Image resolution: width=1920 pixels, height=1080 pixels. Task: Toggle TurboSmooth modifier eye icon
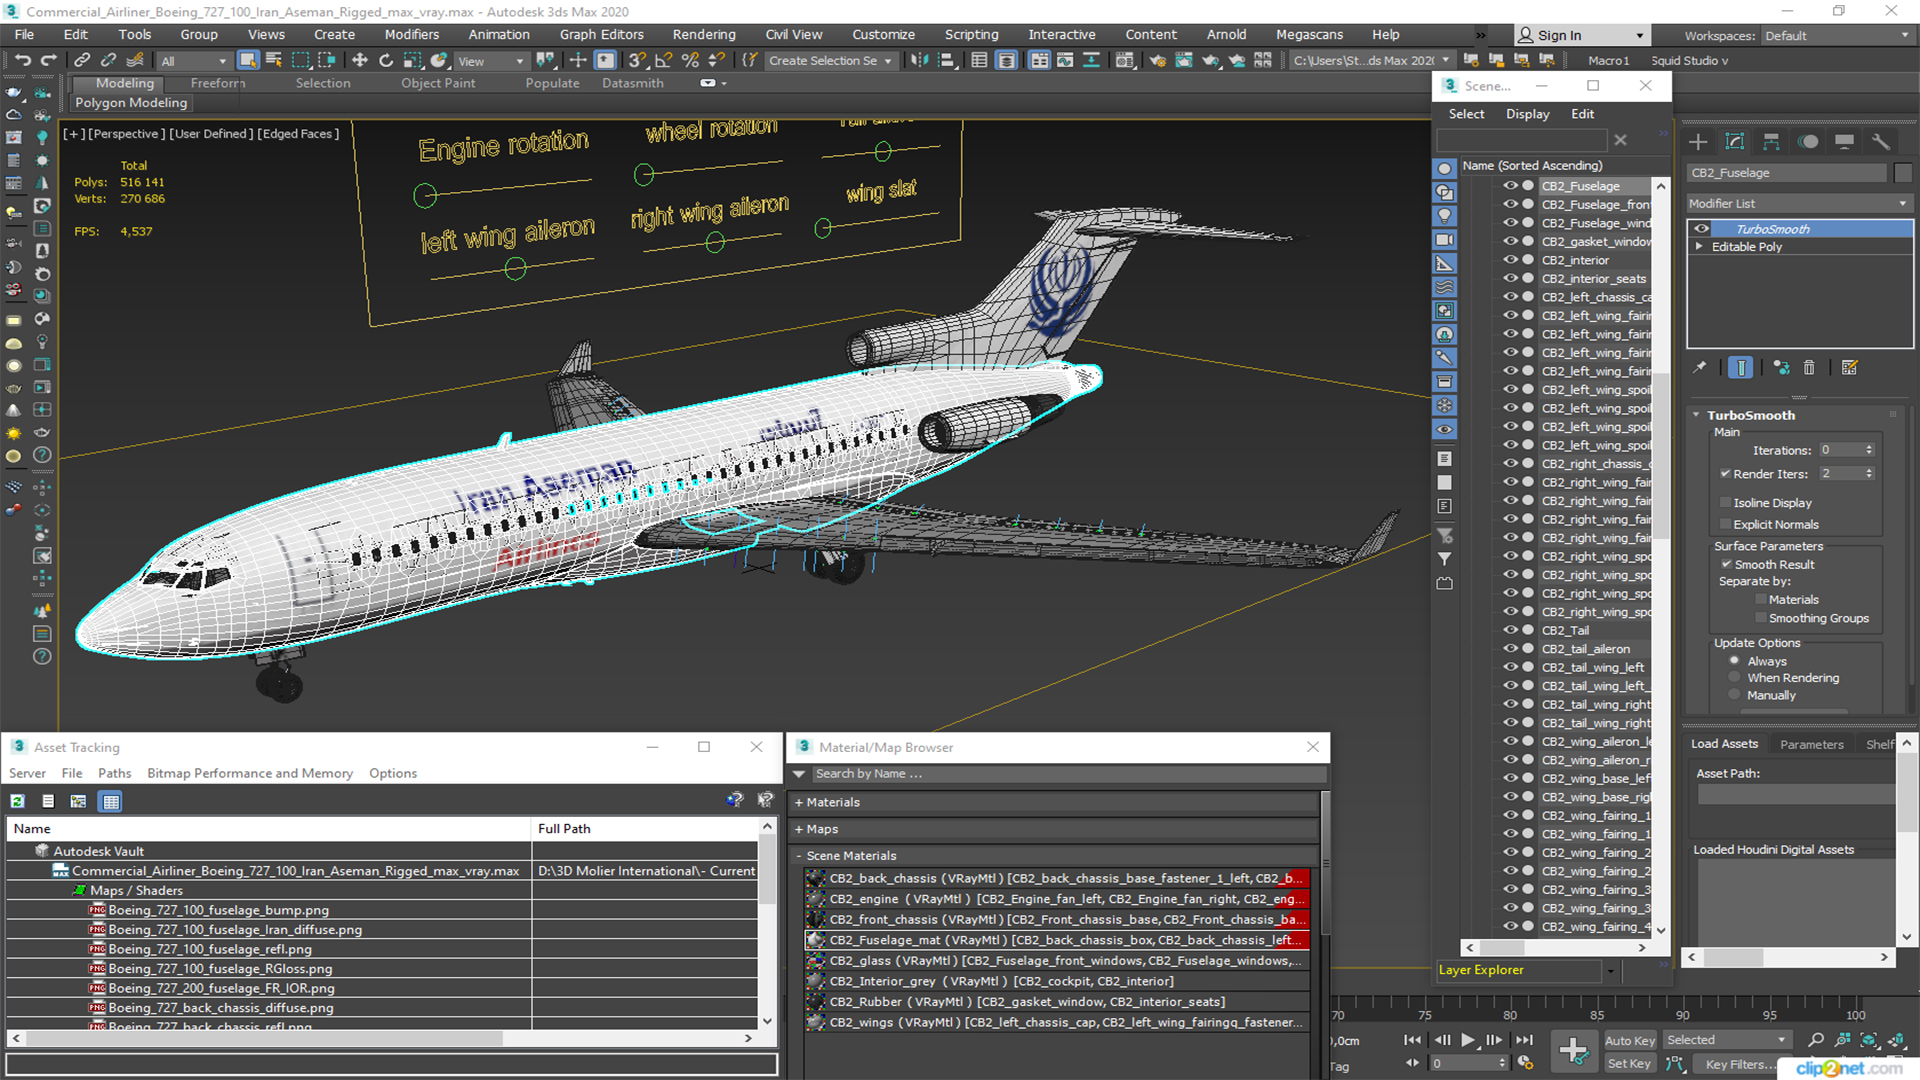[1701, 229]
